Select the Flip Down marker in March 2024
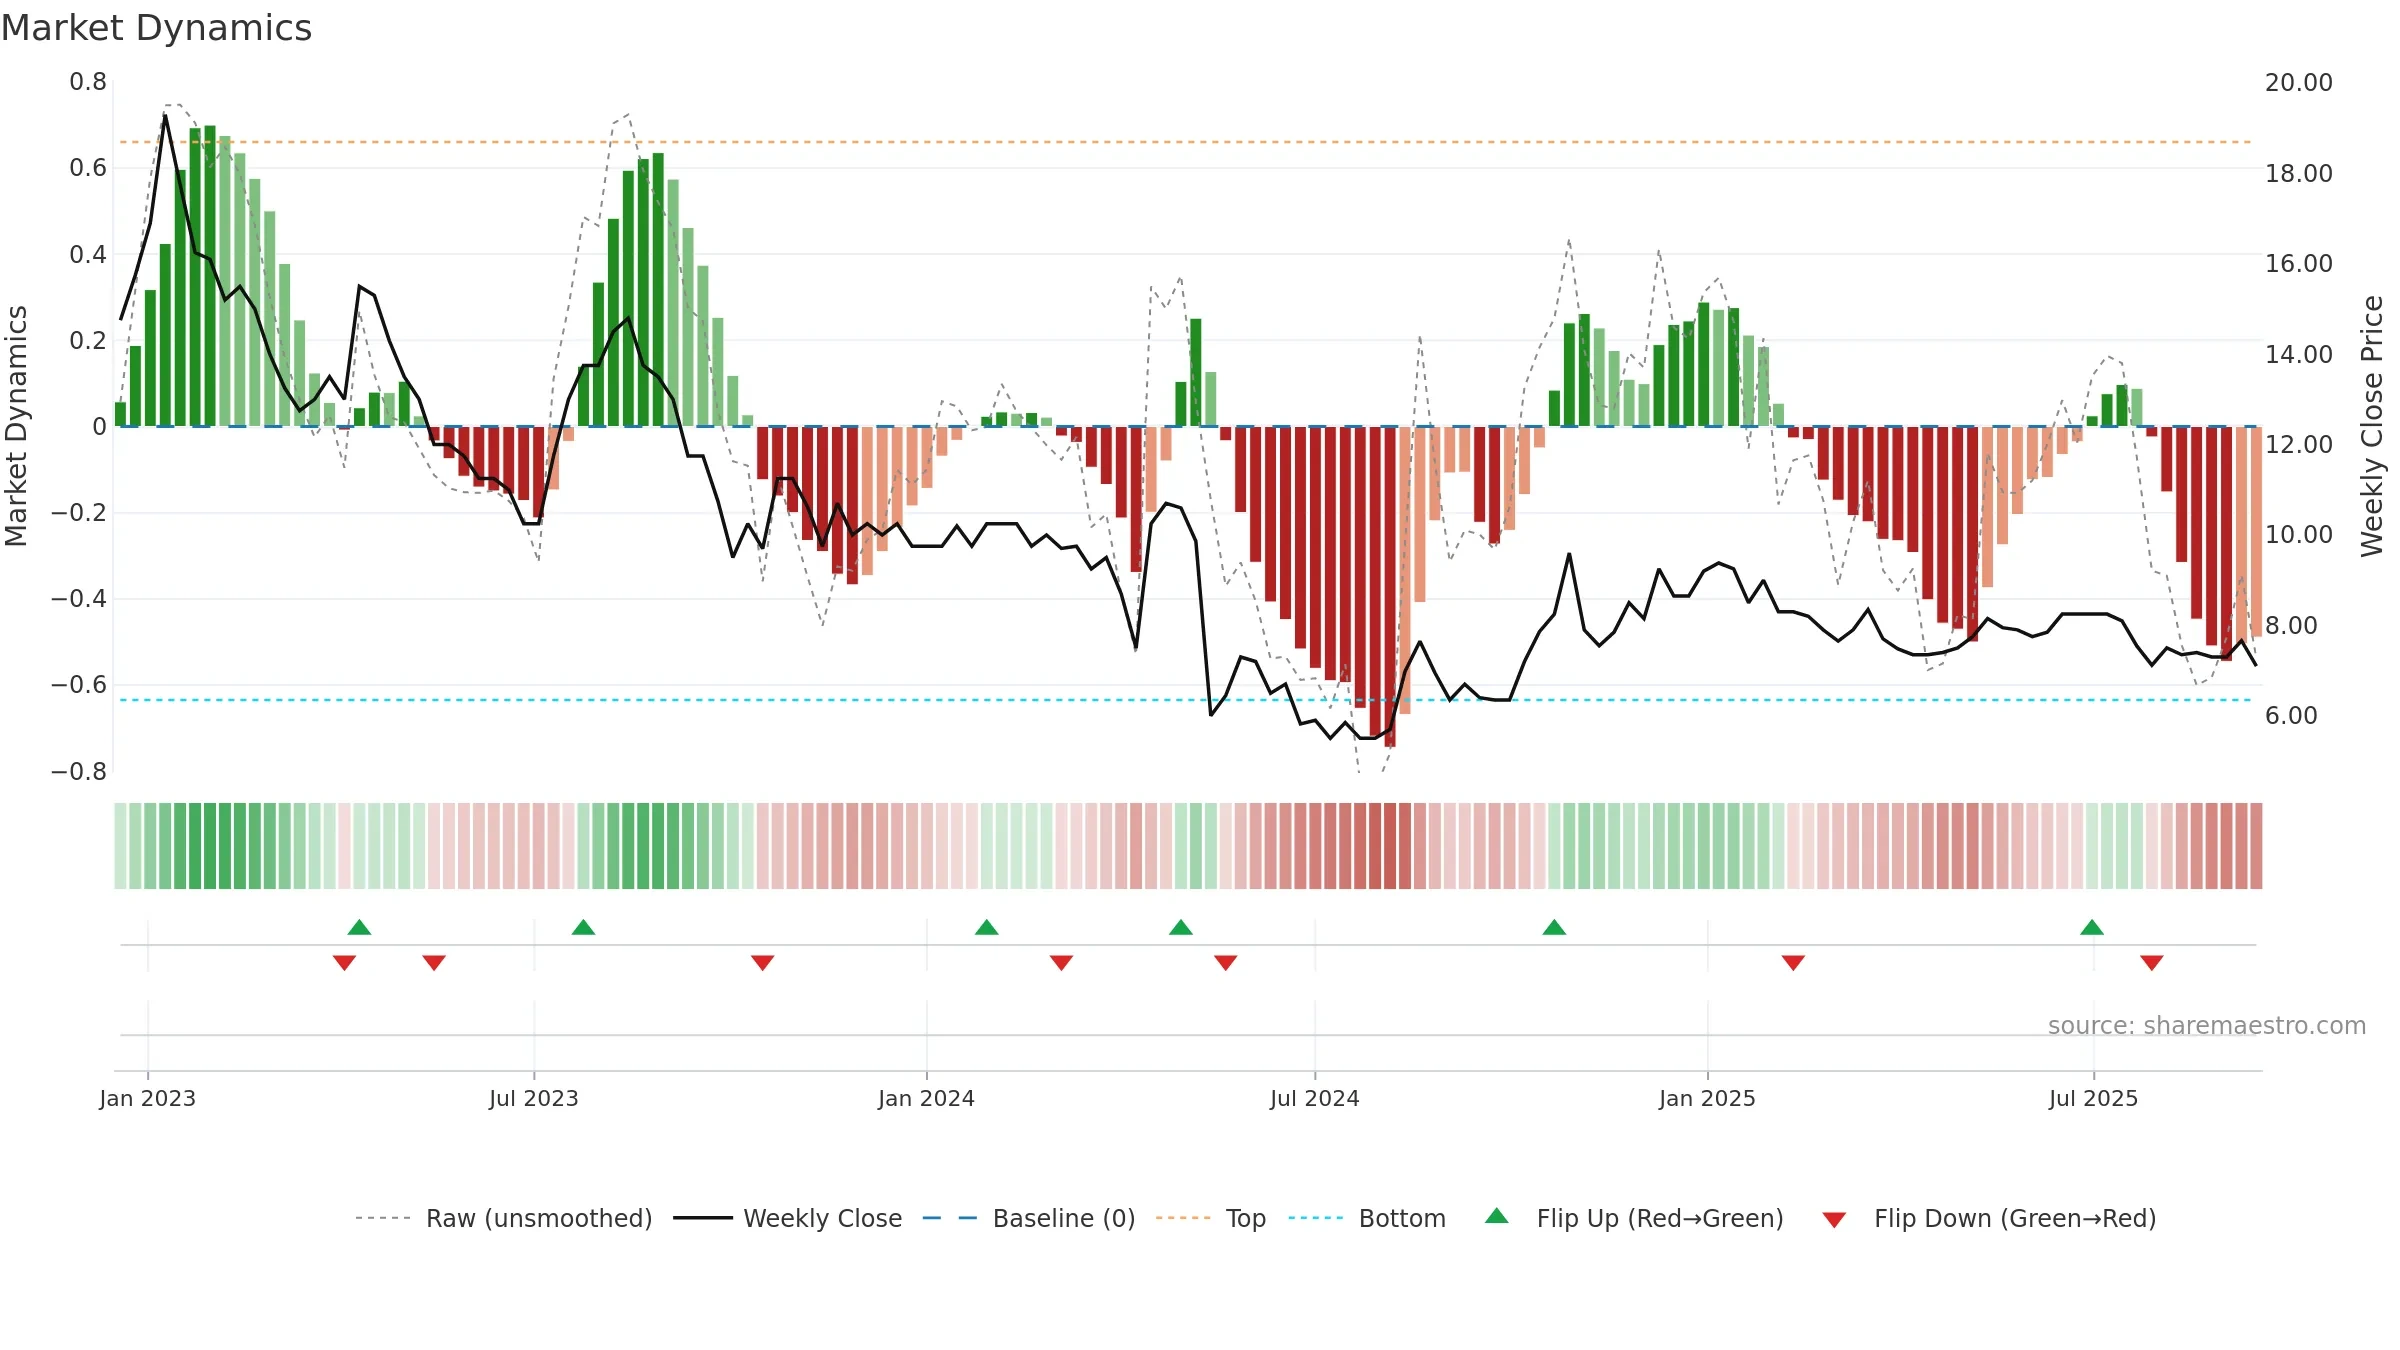Image resolution: width=2400 pixels, height=1350 pixels. (x=1062, y=963)
